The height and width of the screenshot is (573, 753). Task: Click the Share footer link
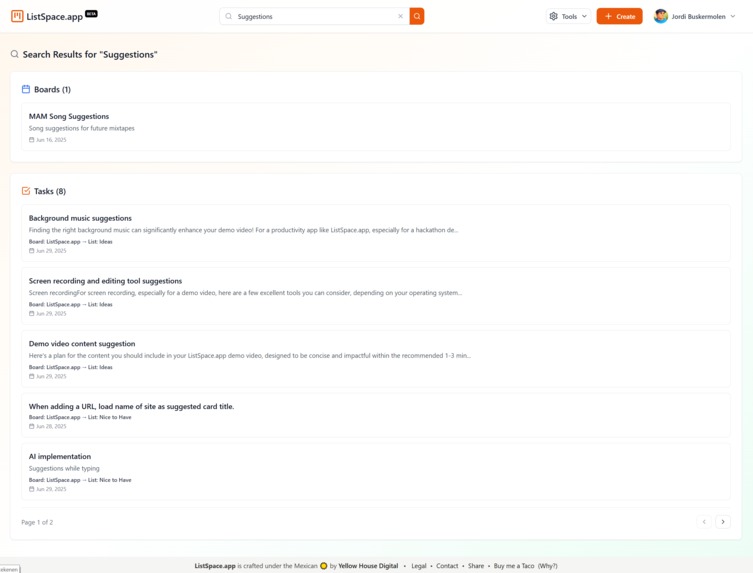tap(476, 566)
